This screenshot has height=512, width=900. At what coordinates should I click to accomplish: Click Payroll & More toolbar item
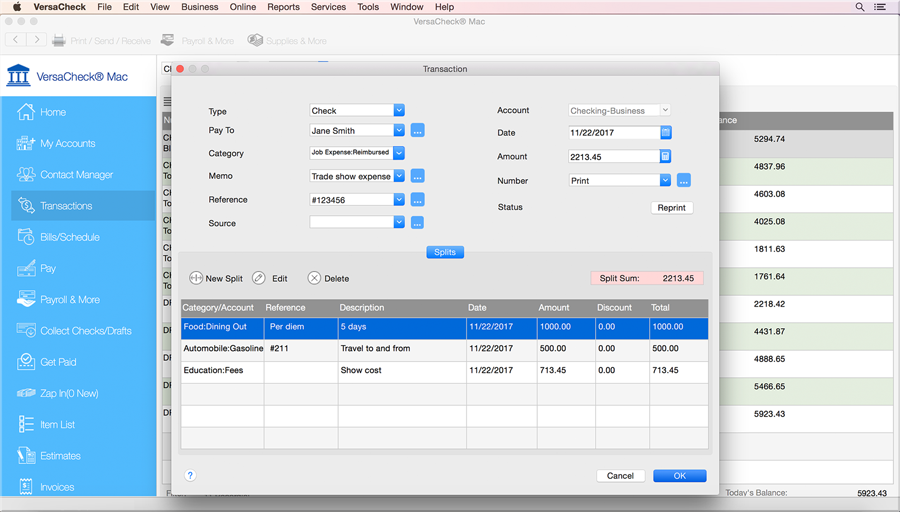click(x=197, y=41)
